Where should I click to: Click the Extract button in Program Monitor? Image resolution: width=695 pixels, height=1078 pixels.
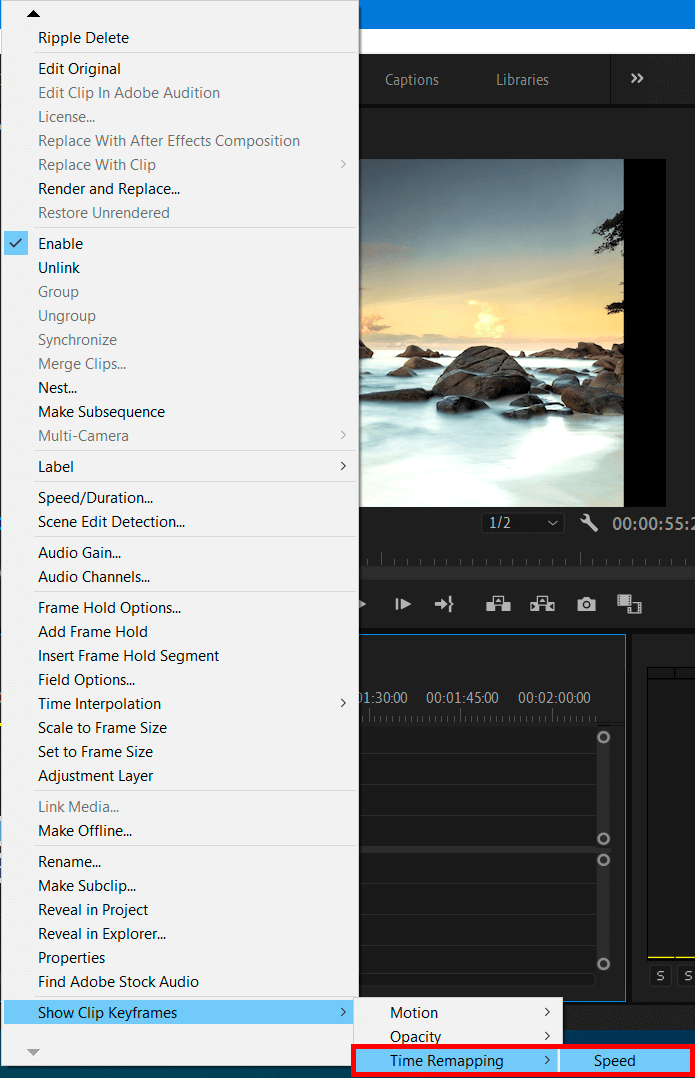click(542, 604)
